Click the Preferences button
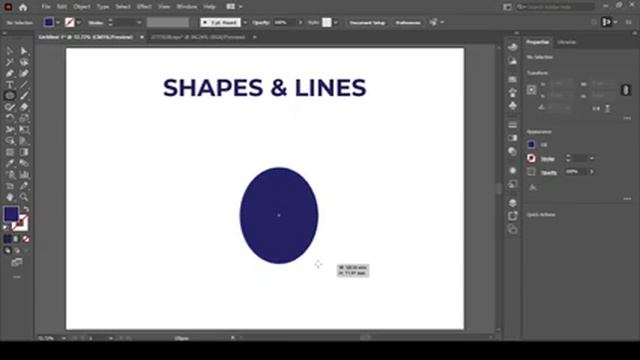This screenshot has width=640, height=360. point(408,22)
